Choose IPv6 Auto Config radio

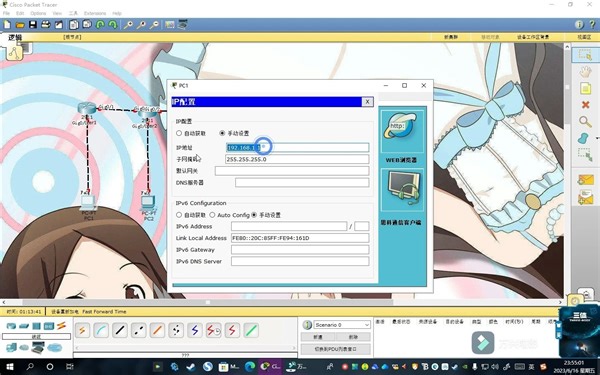coord(212,215)
